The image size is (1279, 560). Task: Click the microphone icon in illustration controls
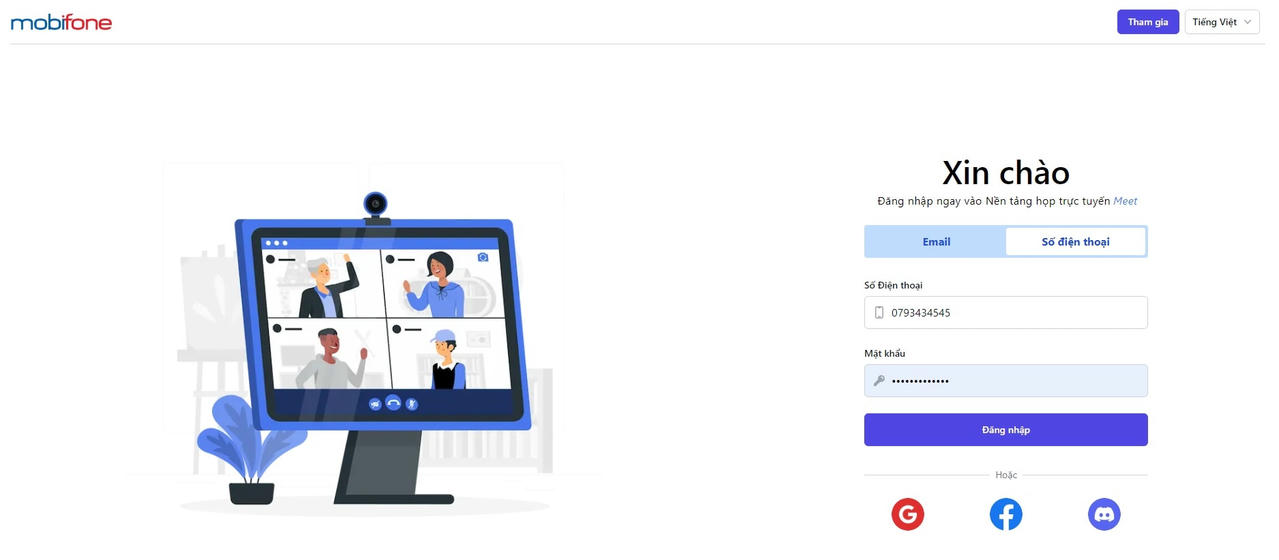(411, 404)
